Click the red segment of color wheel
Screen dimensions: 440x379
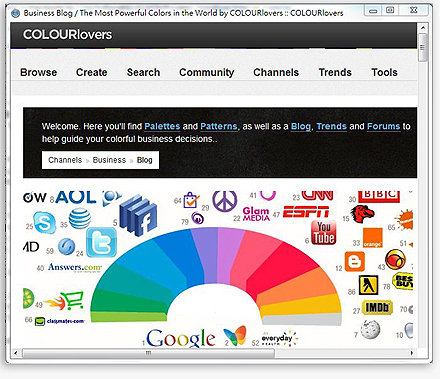pos(283,269)
